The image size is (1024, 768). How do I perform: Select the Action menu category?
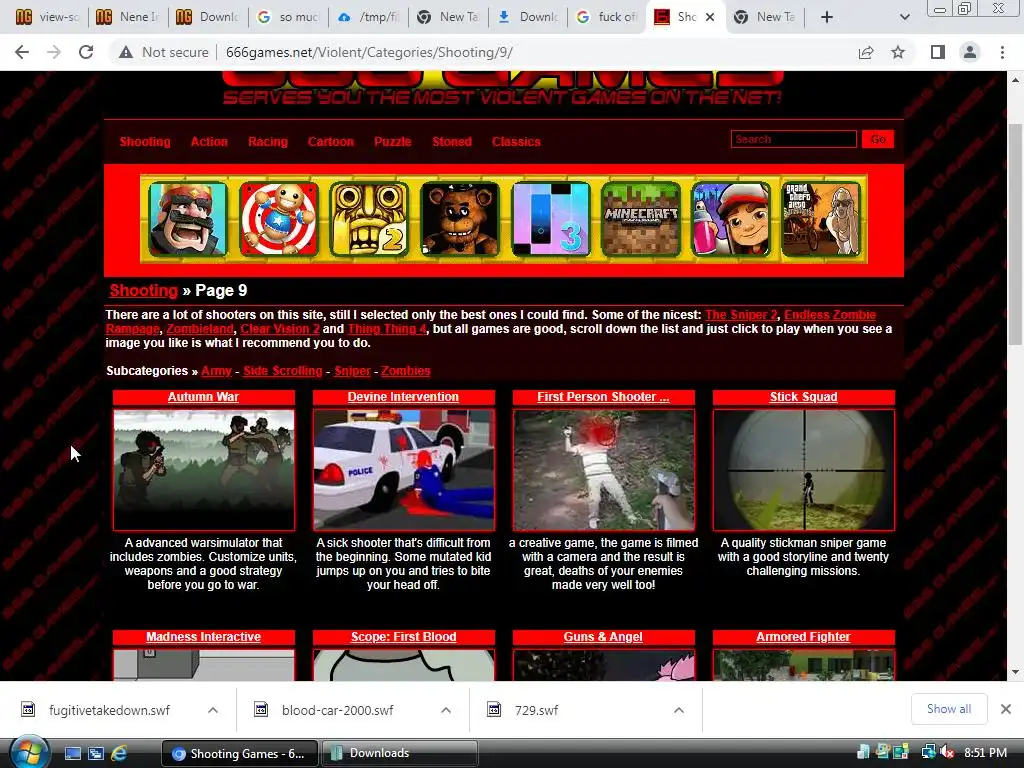pos(209,142)
